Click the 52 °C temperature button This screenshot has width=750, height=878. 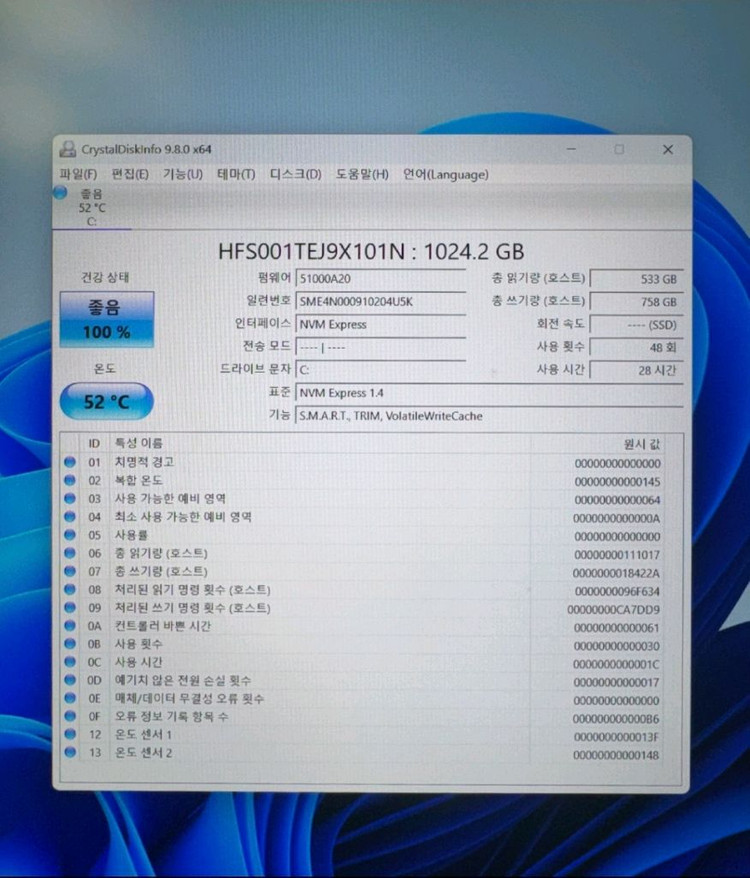[x=106, y=401]
